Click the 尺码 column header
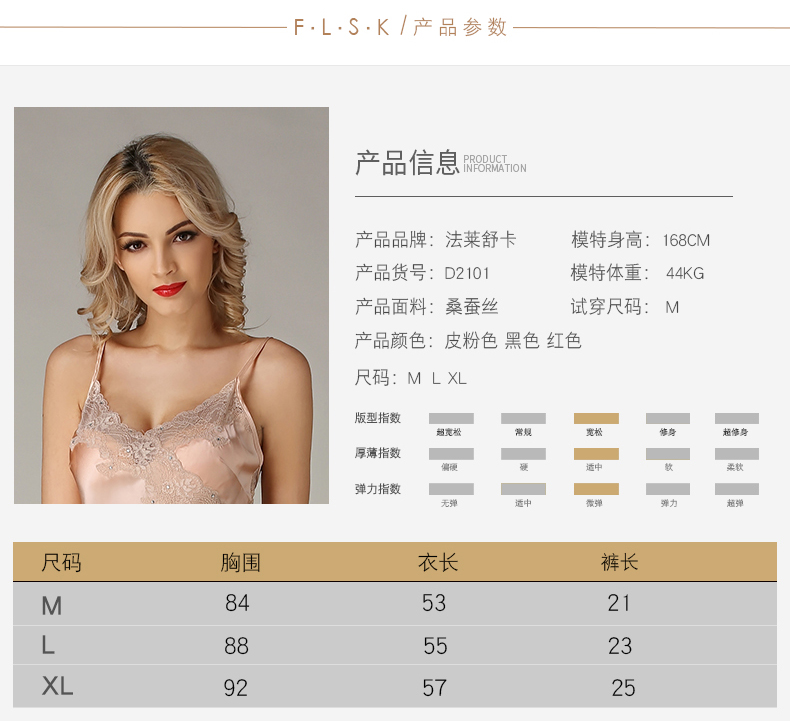 pyautogui.click(x=61, y=562)
